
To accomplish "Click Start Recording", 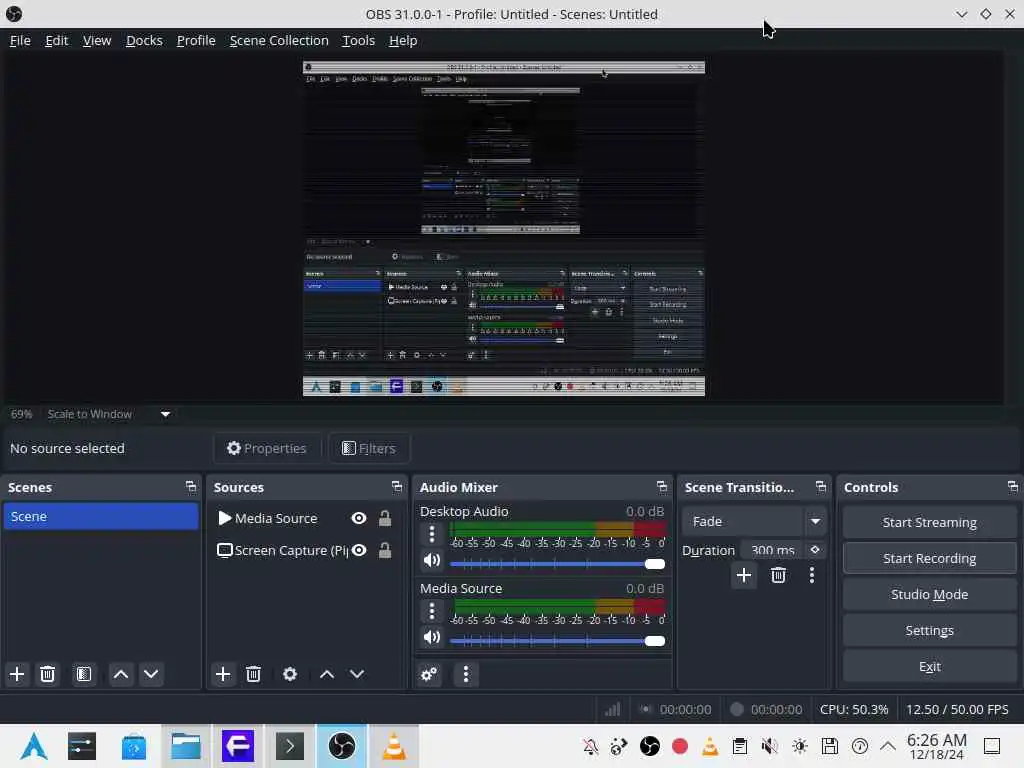I will click(929, 558).
